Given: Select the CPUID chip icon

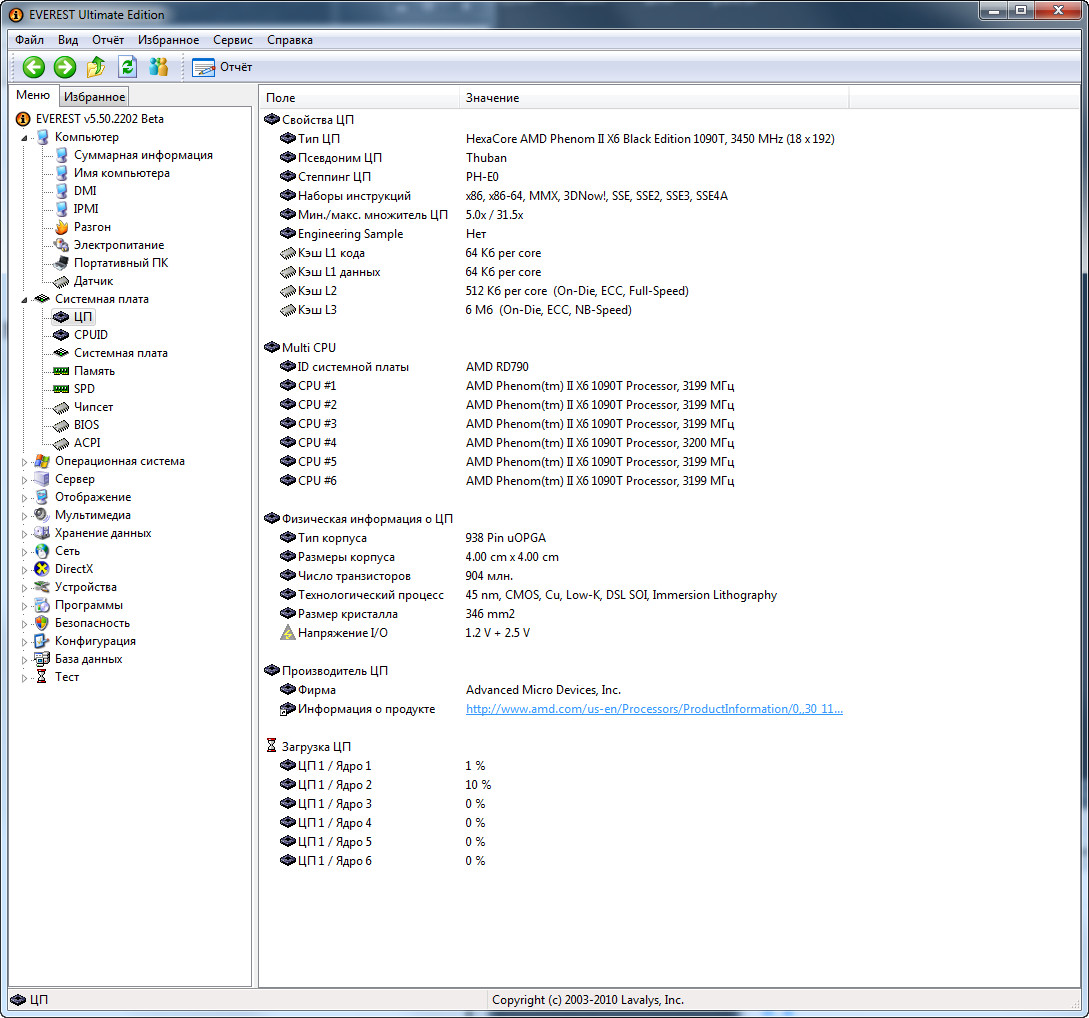Looking at the screenshot, I should pos(62,335).
